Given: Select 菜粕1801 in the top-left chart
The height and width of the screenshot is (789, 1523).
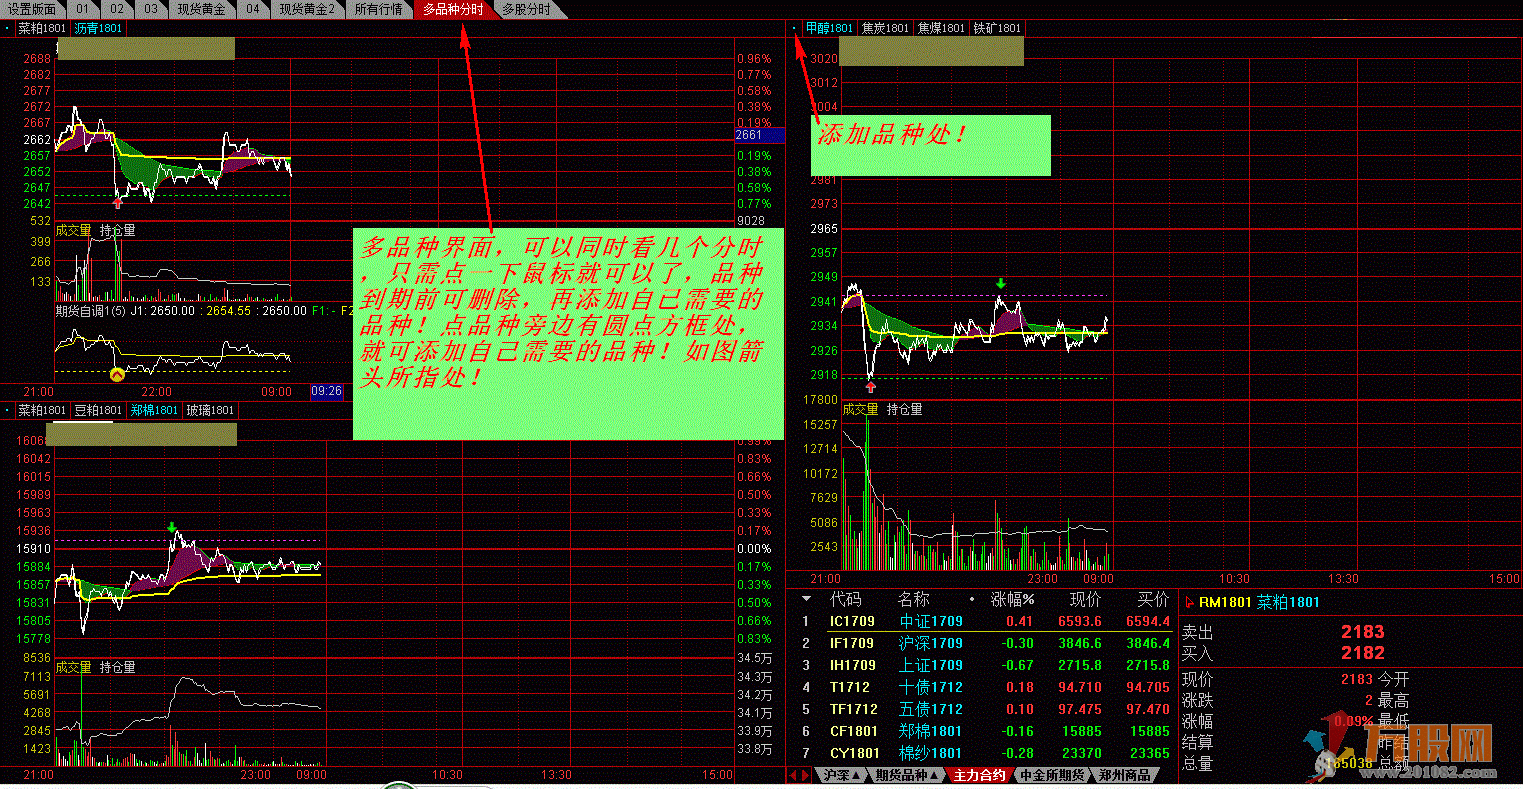Looking at the screenshot, I should coord(42,29).
